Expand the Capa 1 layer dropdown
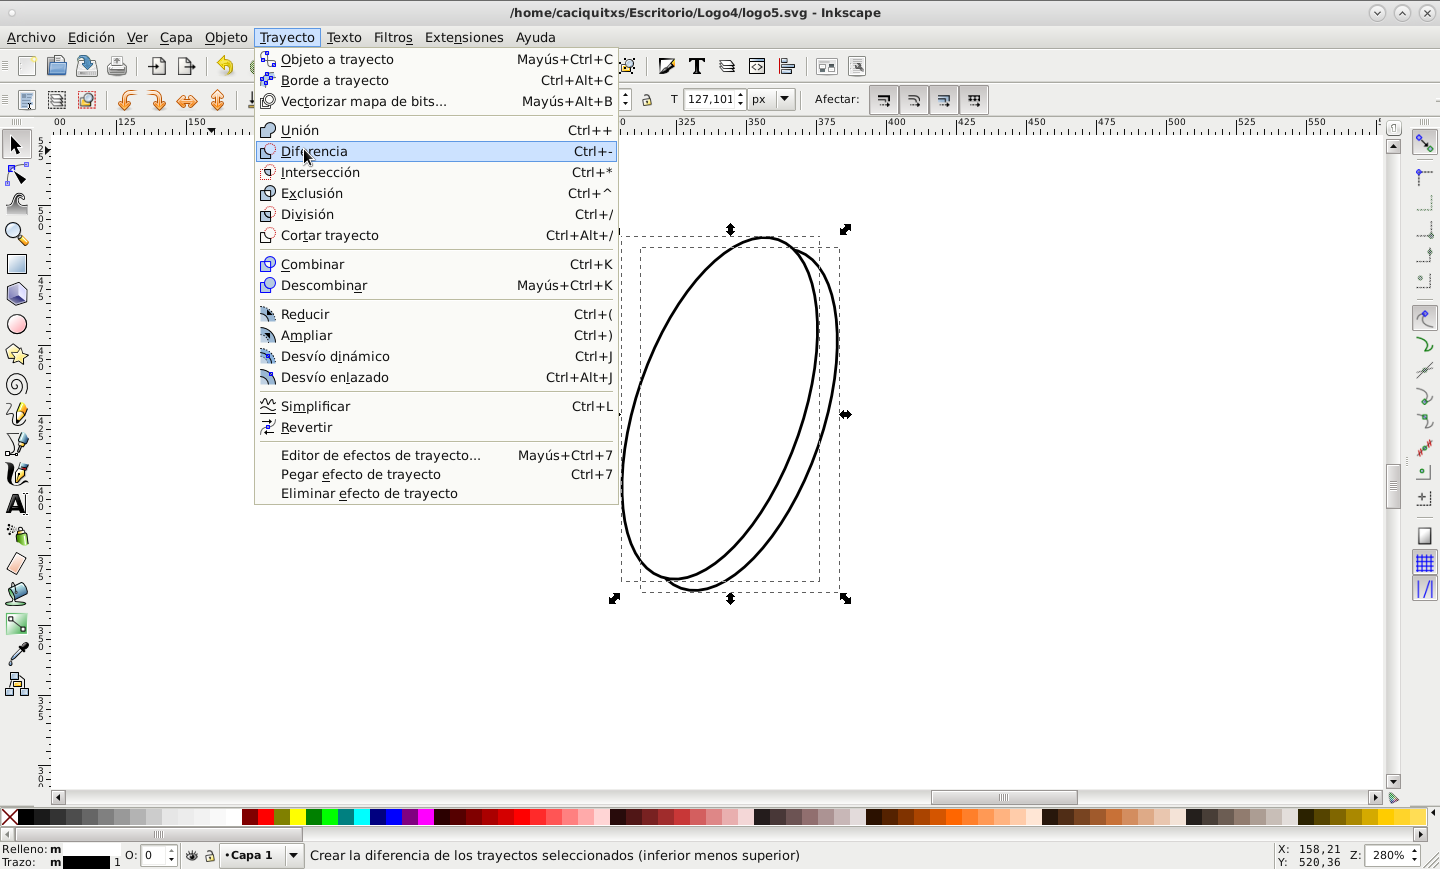Screen dimensions: 1440x869 (x=293, y=855)
